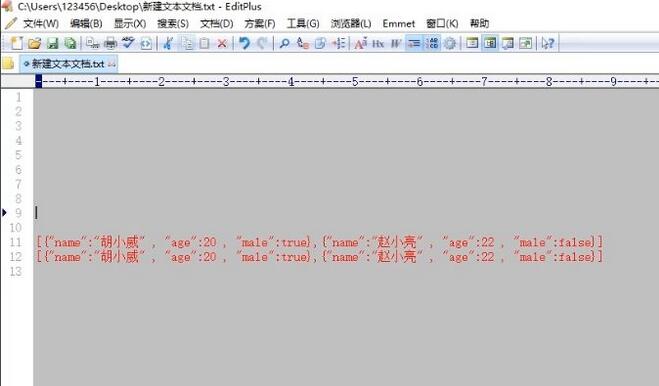Save the file with the Save icon
Screen dimensions: 659x386
[53, 43]
